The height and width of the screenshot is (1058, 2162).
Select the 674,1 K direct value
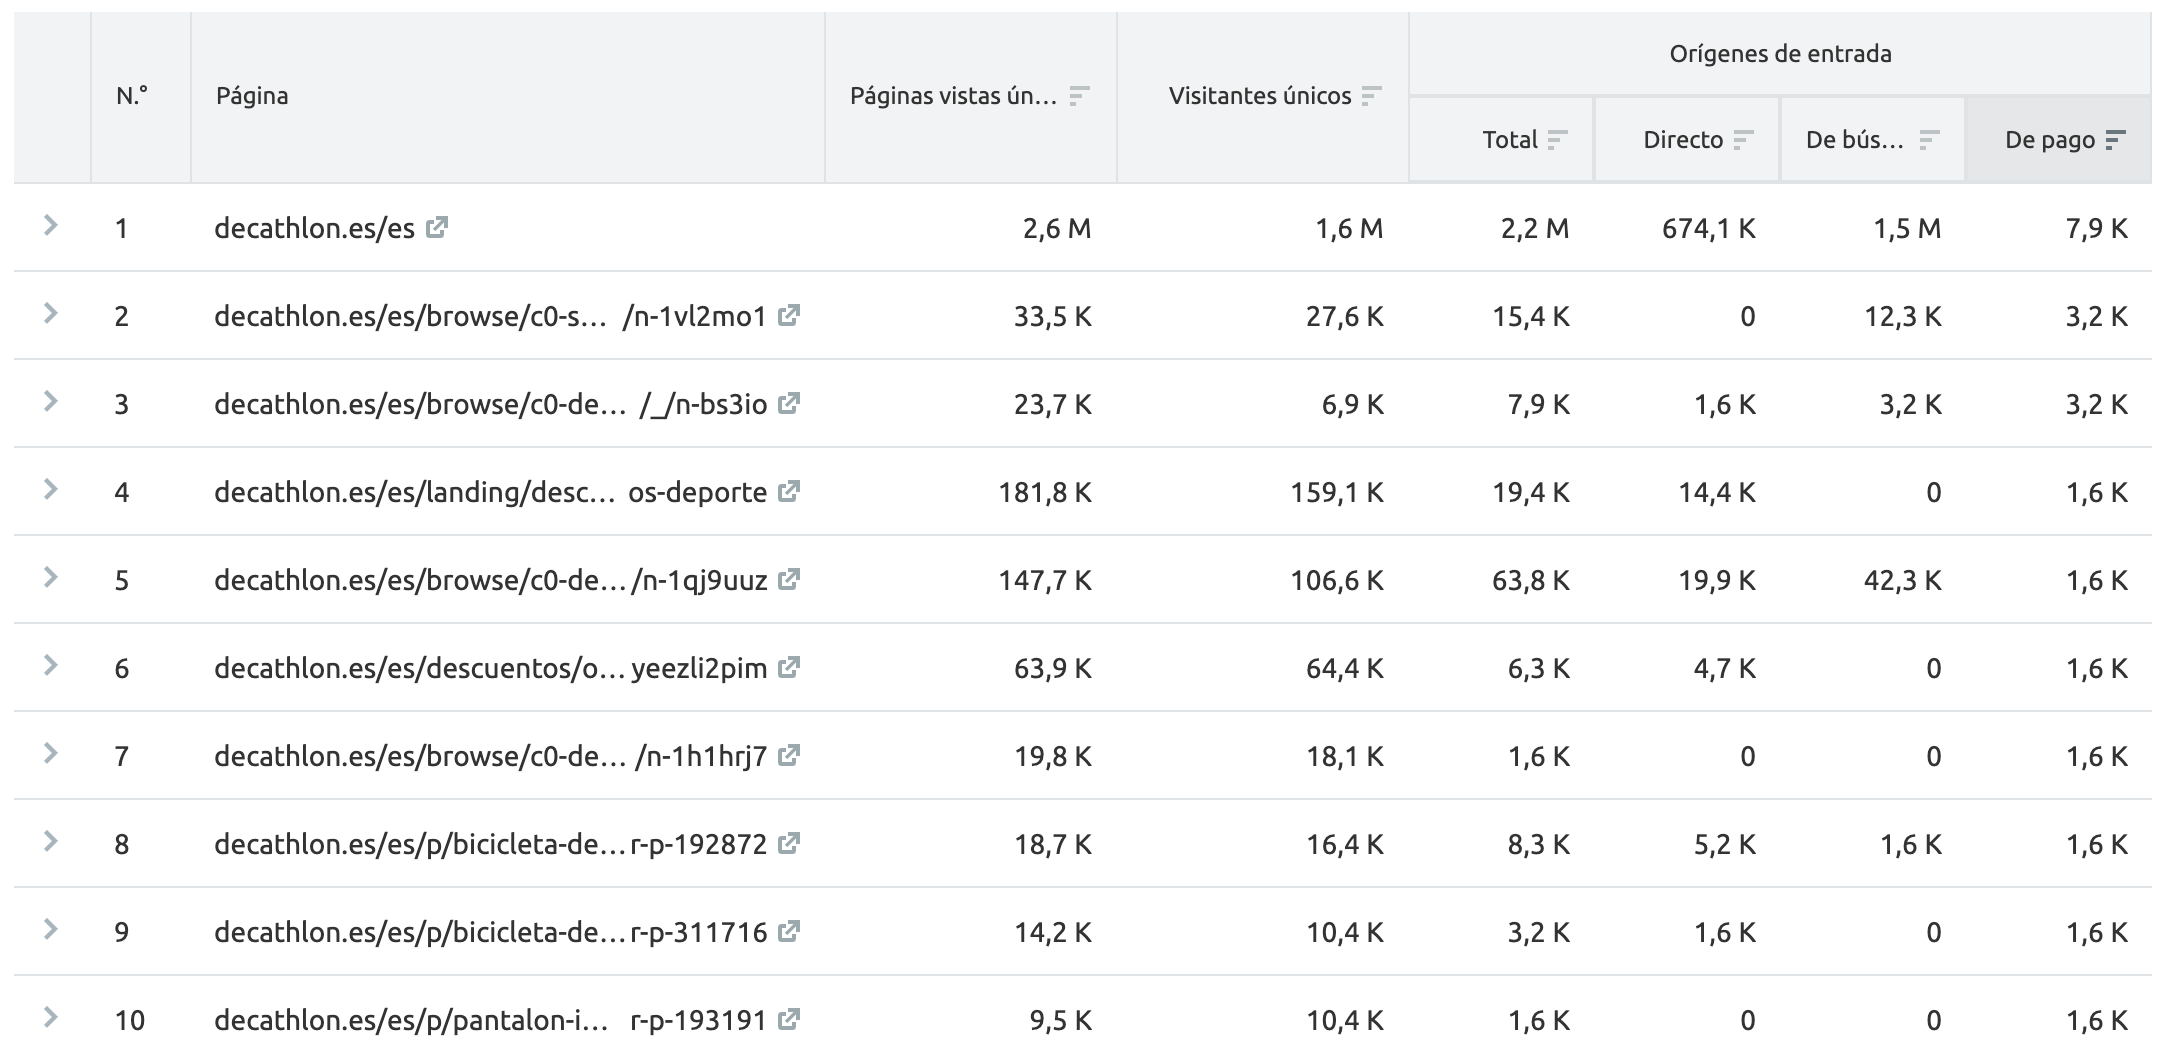point(1708,229)
